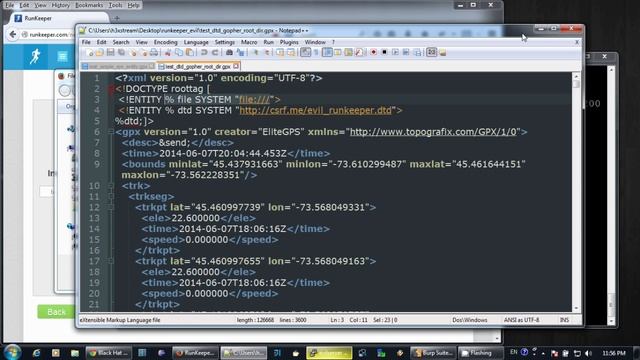This screenshot has height=360, width=640.
Task: Open the File menu in Notepad++
Action: pos(86,42)
